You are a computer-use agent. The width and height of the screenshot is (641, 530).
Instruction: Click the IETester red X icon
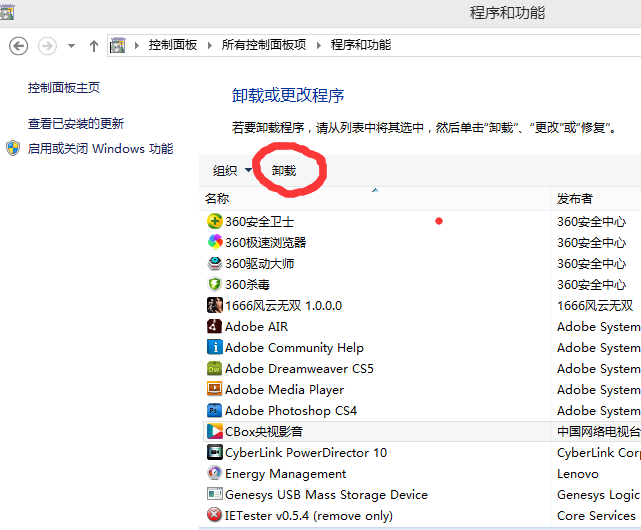215,515
